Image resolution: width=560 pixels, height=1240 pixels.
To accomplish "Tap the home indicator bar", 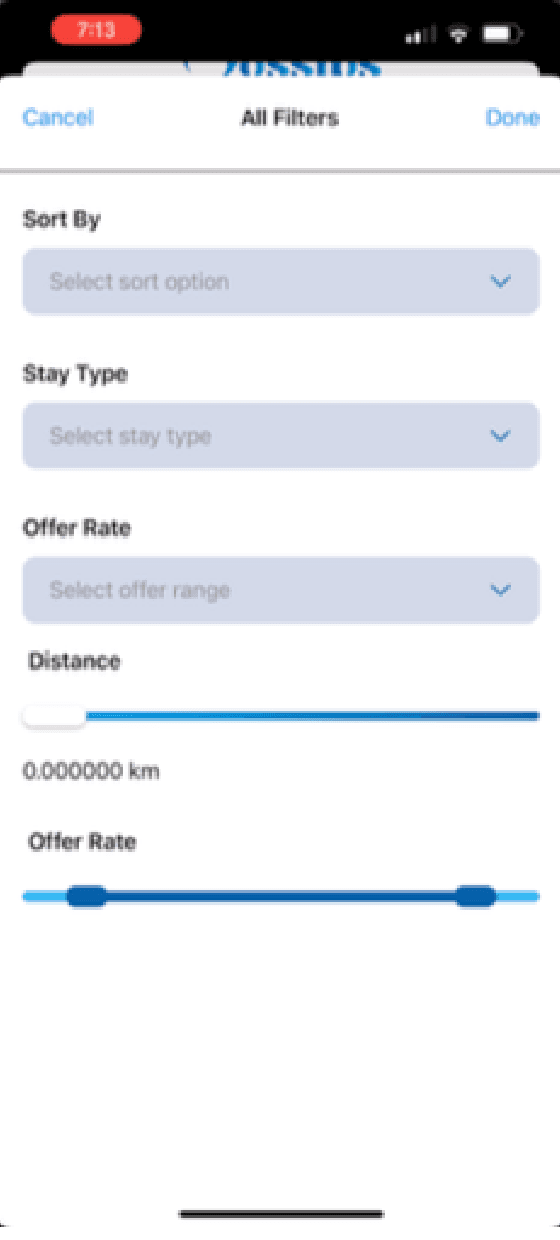I will 281,1214.
